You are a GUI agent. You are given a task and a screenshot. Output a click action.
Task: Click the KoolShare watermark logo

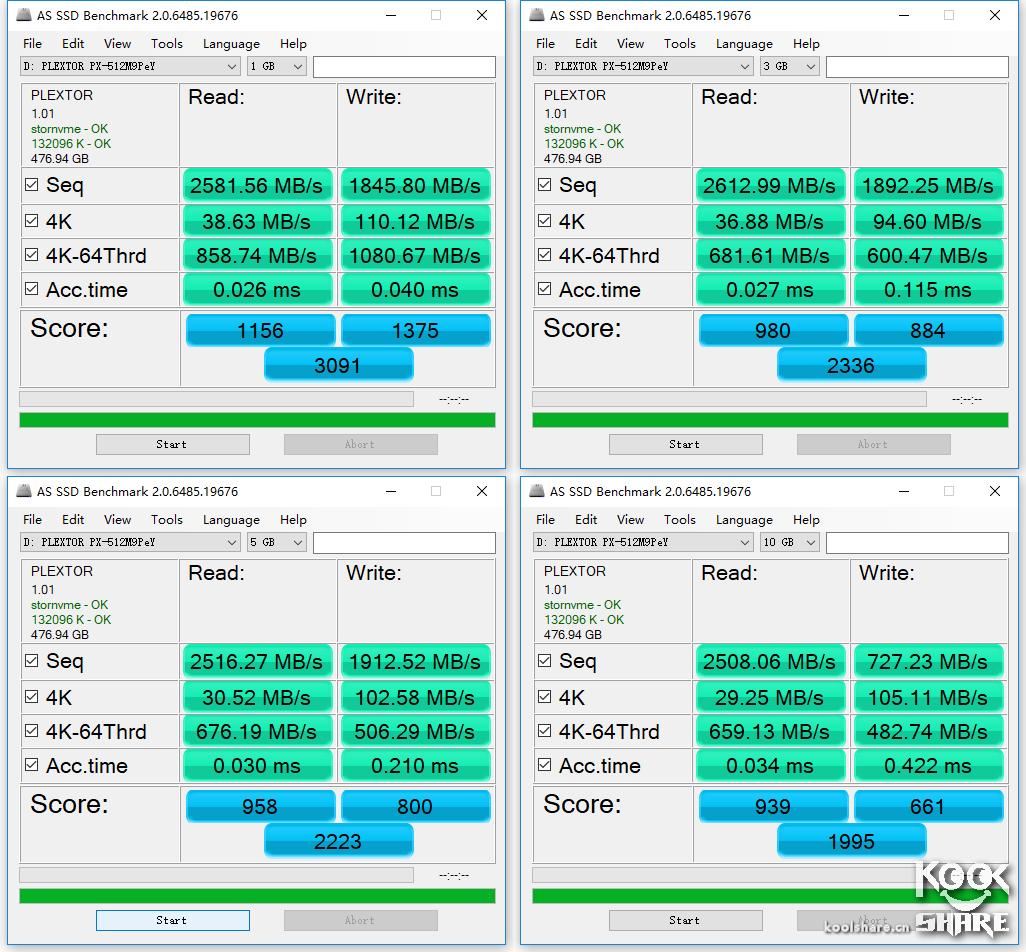pyautogui.click(x=964, y=898)
